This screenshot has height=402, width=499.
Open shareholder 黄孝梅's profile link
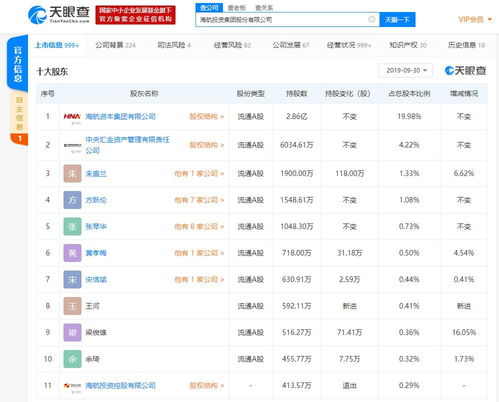click(96, 253)
